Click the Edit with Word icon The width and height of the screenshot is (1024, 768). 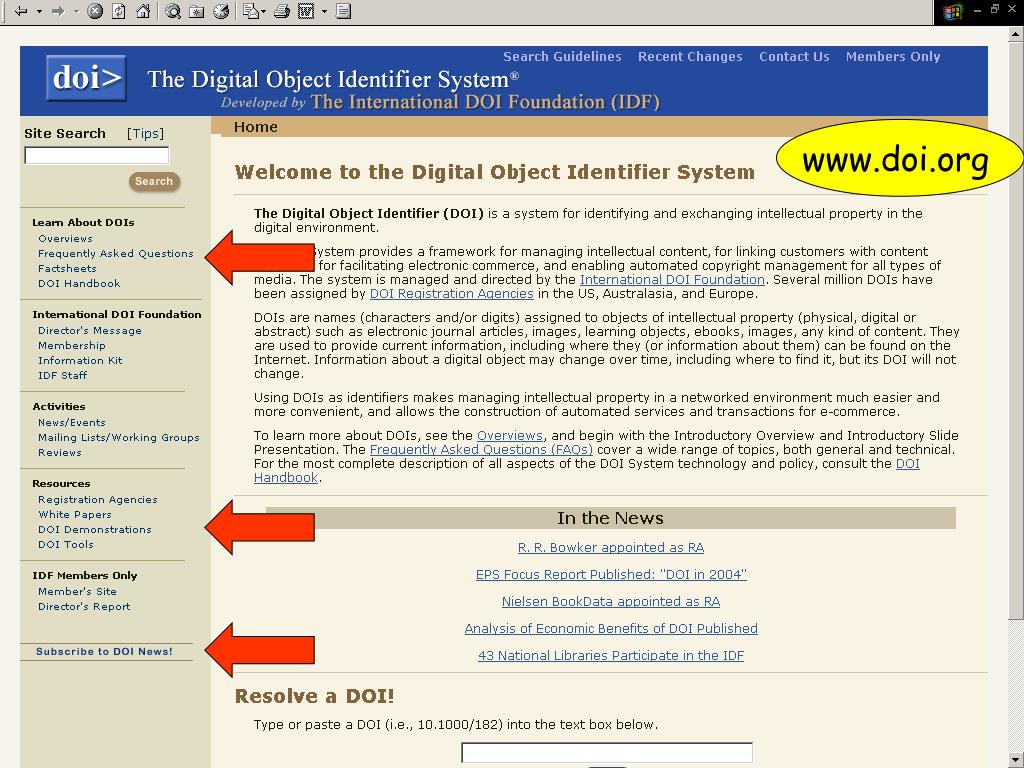pyautogui.click(x=306, y=11)
